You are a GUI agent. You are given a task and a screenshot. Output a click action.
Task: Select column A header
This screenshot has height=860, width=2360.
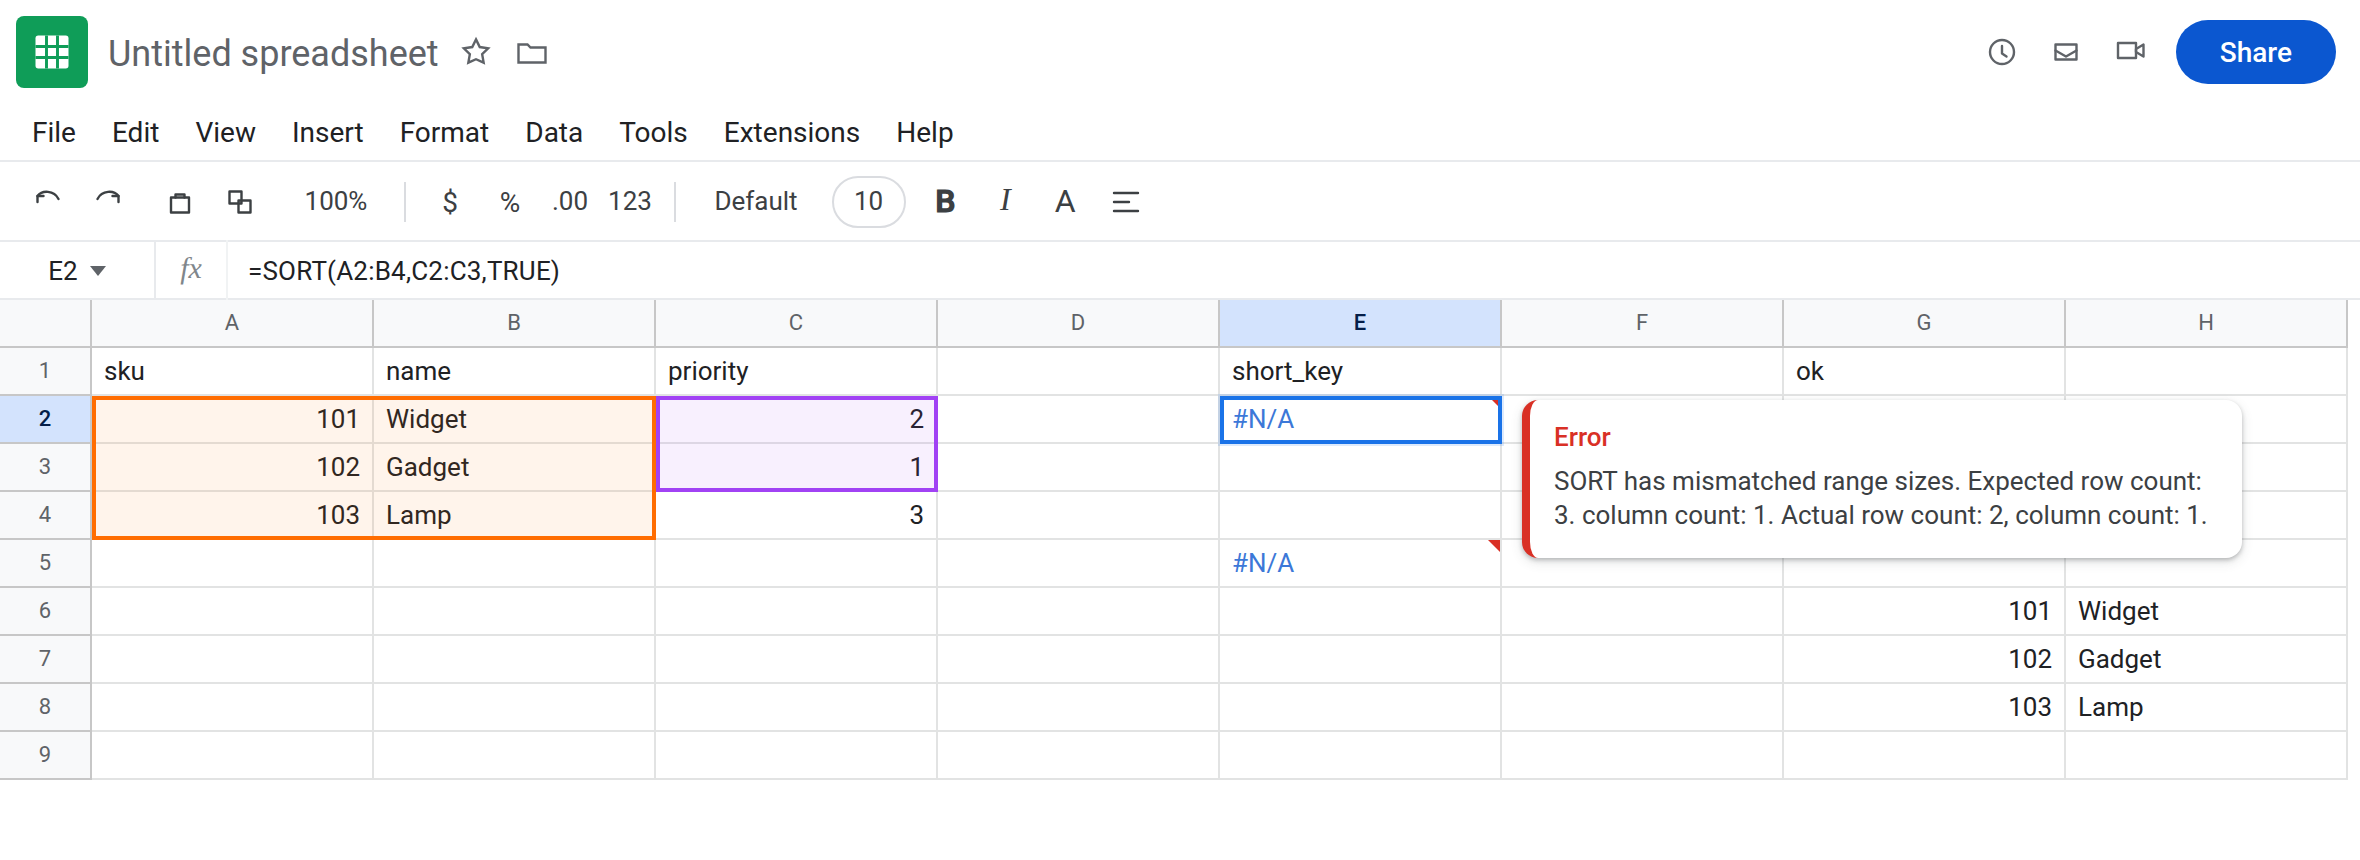tap(232, 322)
